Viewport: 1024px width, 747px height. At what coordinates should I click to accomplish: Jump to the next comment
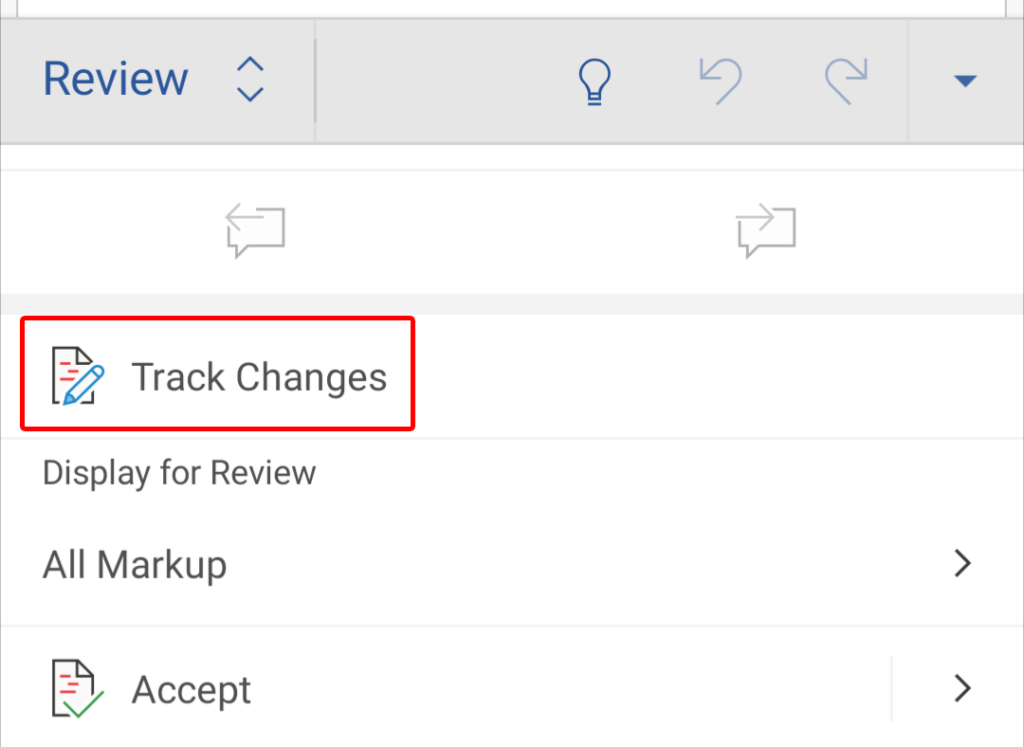[766, 231]
